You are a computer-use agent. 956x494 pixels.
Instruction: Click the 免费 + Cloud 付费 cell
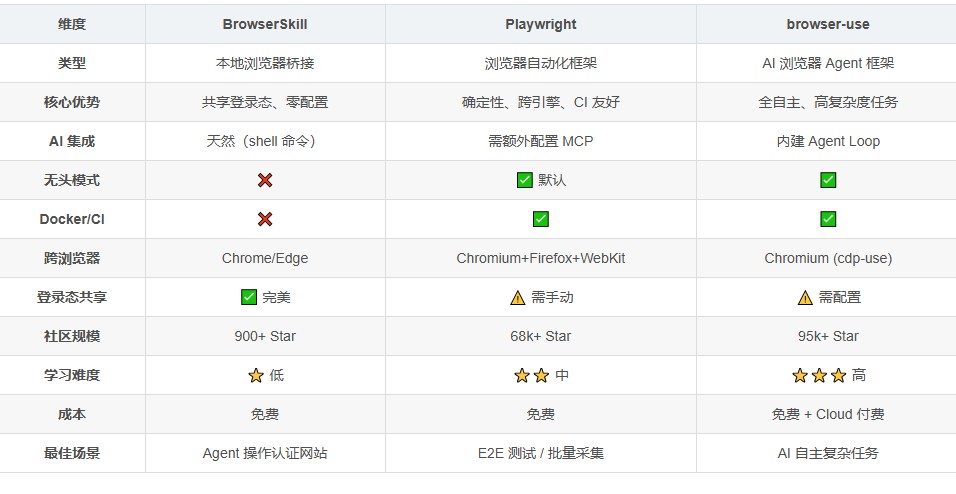click(x=828, y=414)
